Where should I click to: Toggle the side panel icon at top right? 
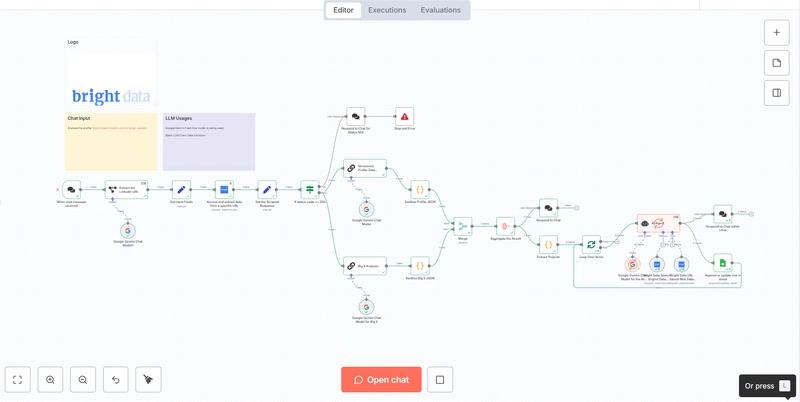click(x=777, y=93)
